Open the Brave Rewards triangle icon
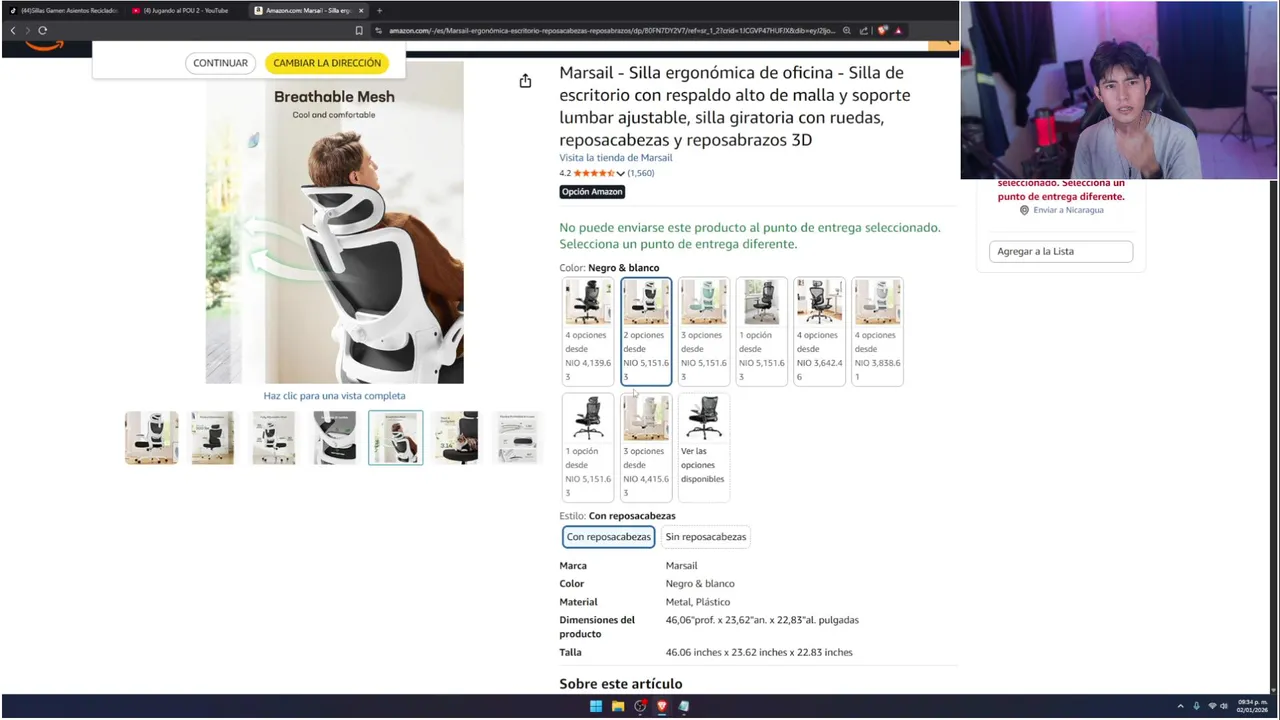The width and height of the screenshot is (1280, 720). [898, 30]
